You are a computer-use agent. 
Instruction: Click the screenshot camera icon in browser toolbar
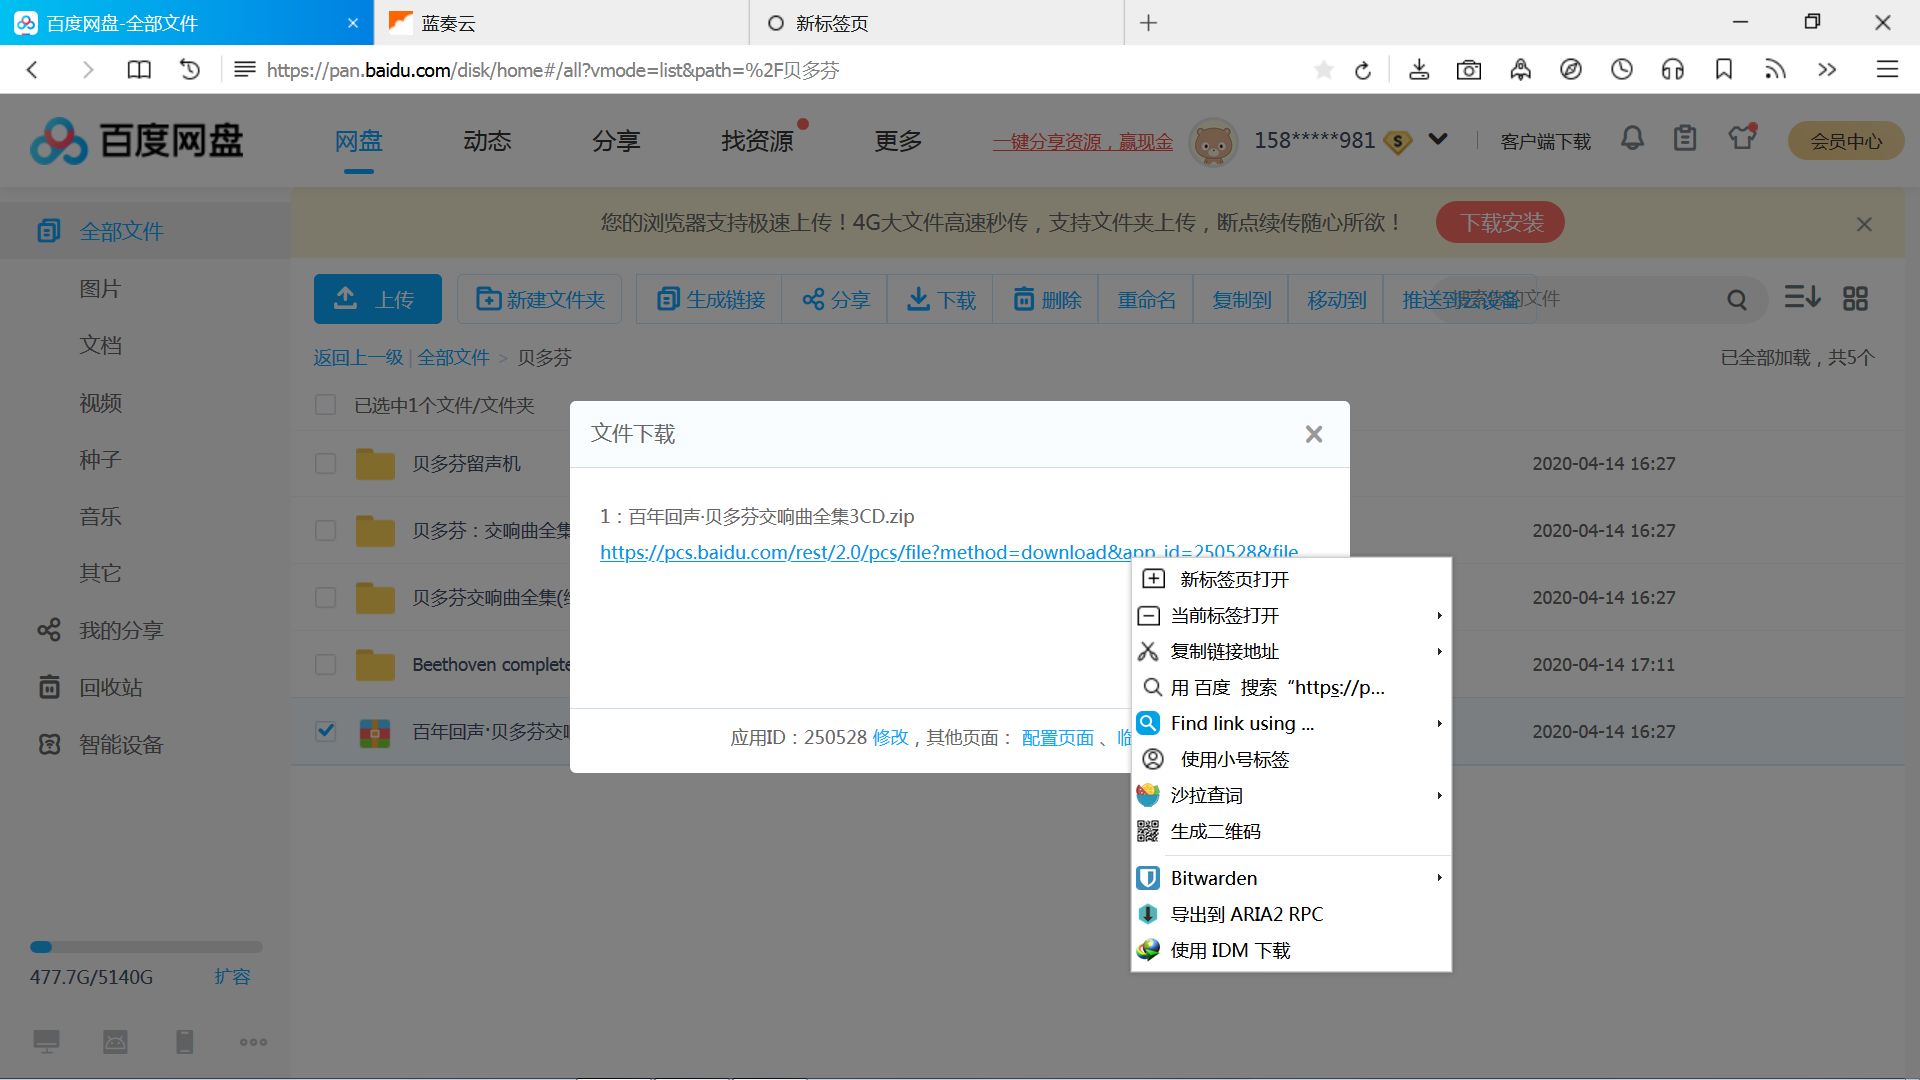(1469, 70)
